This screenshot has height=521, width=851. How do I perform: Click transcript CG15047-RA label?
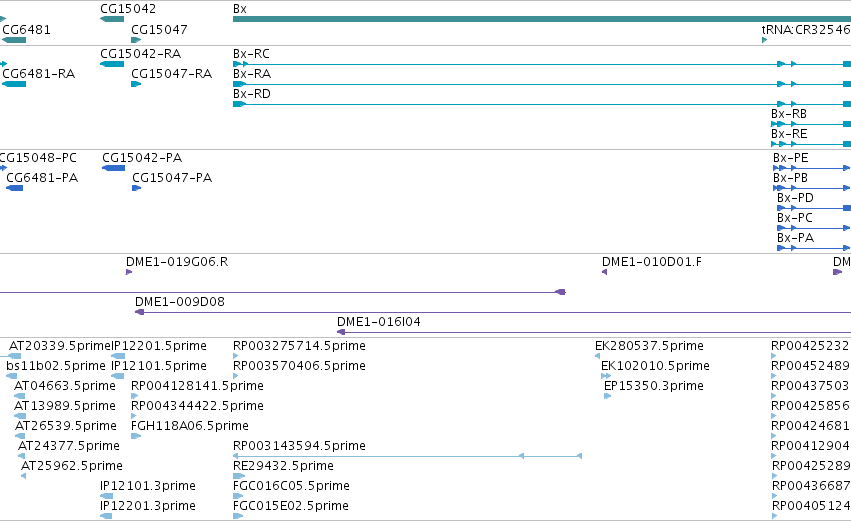coord(172,74)
